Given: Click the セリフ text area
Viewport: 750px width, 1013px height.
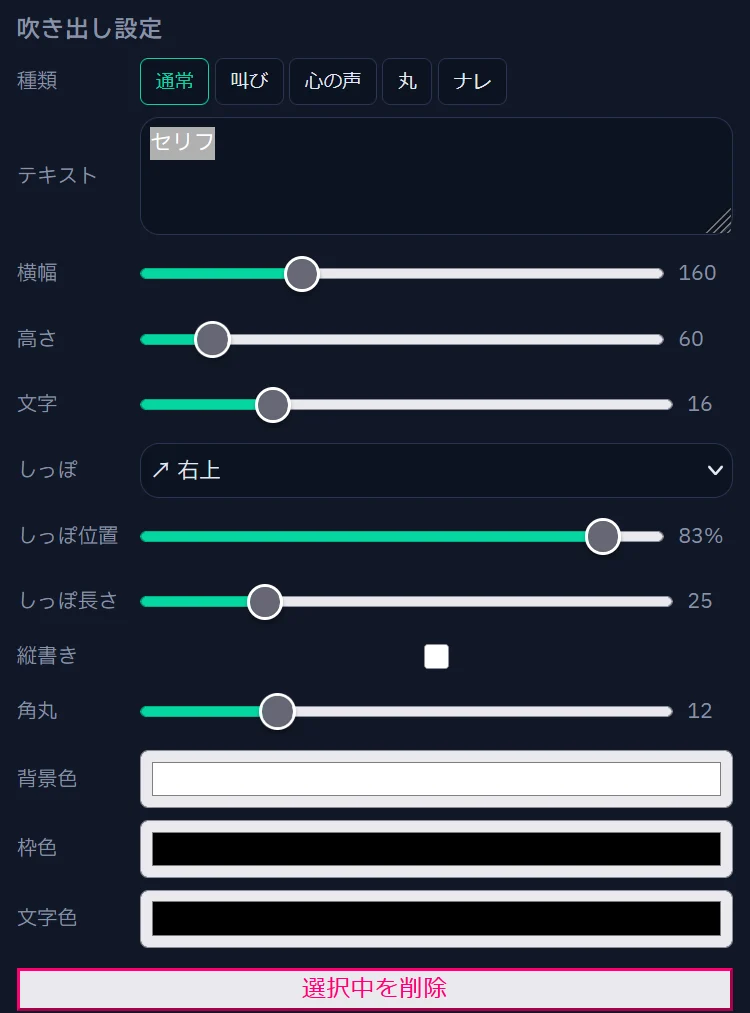Looking at the screenshot, I should (x=436, y=176).
